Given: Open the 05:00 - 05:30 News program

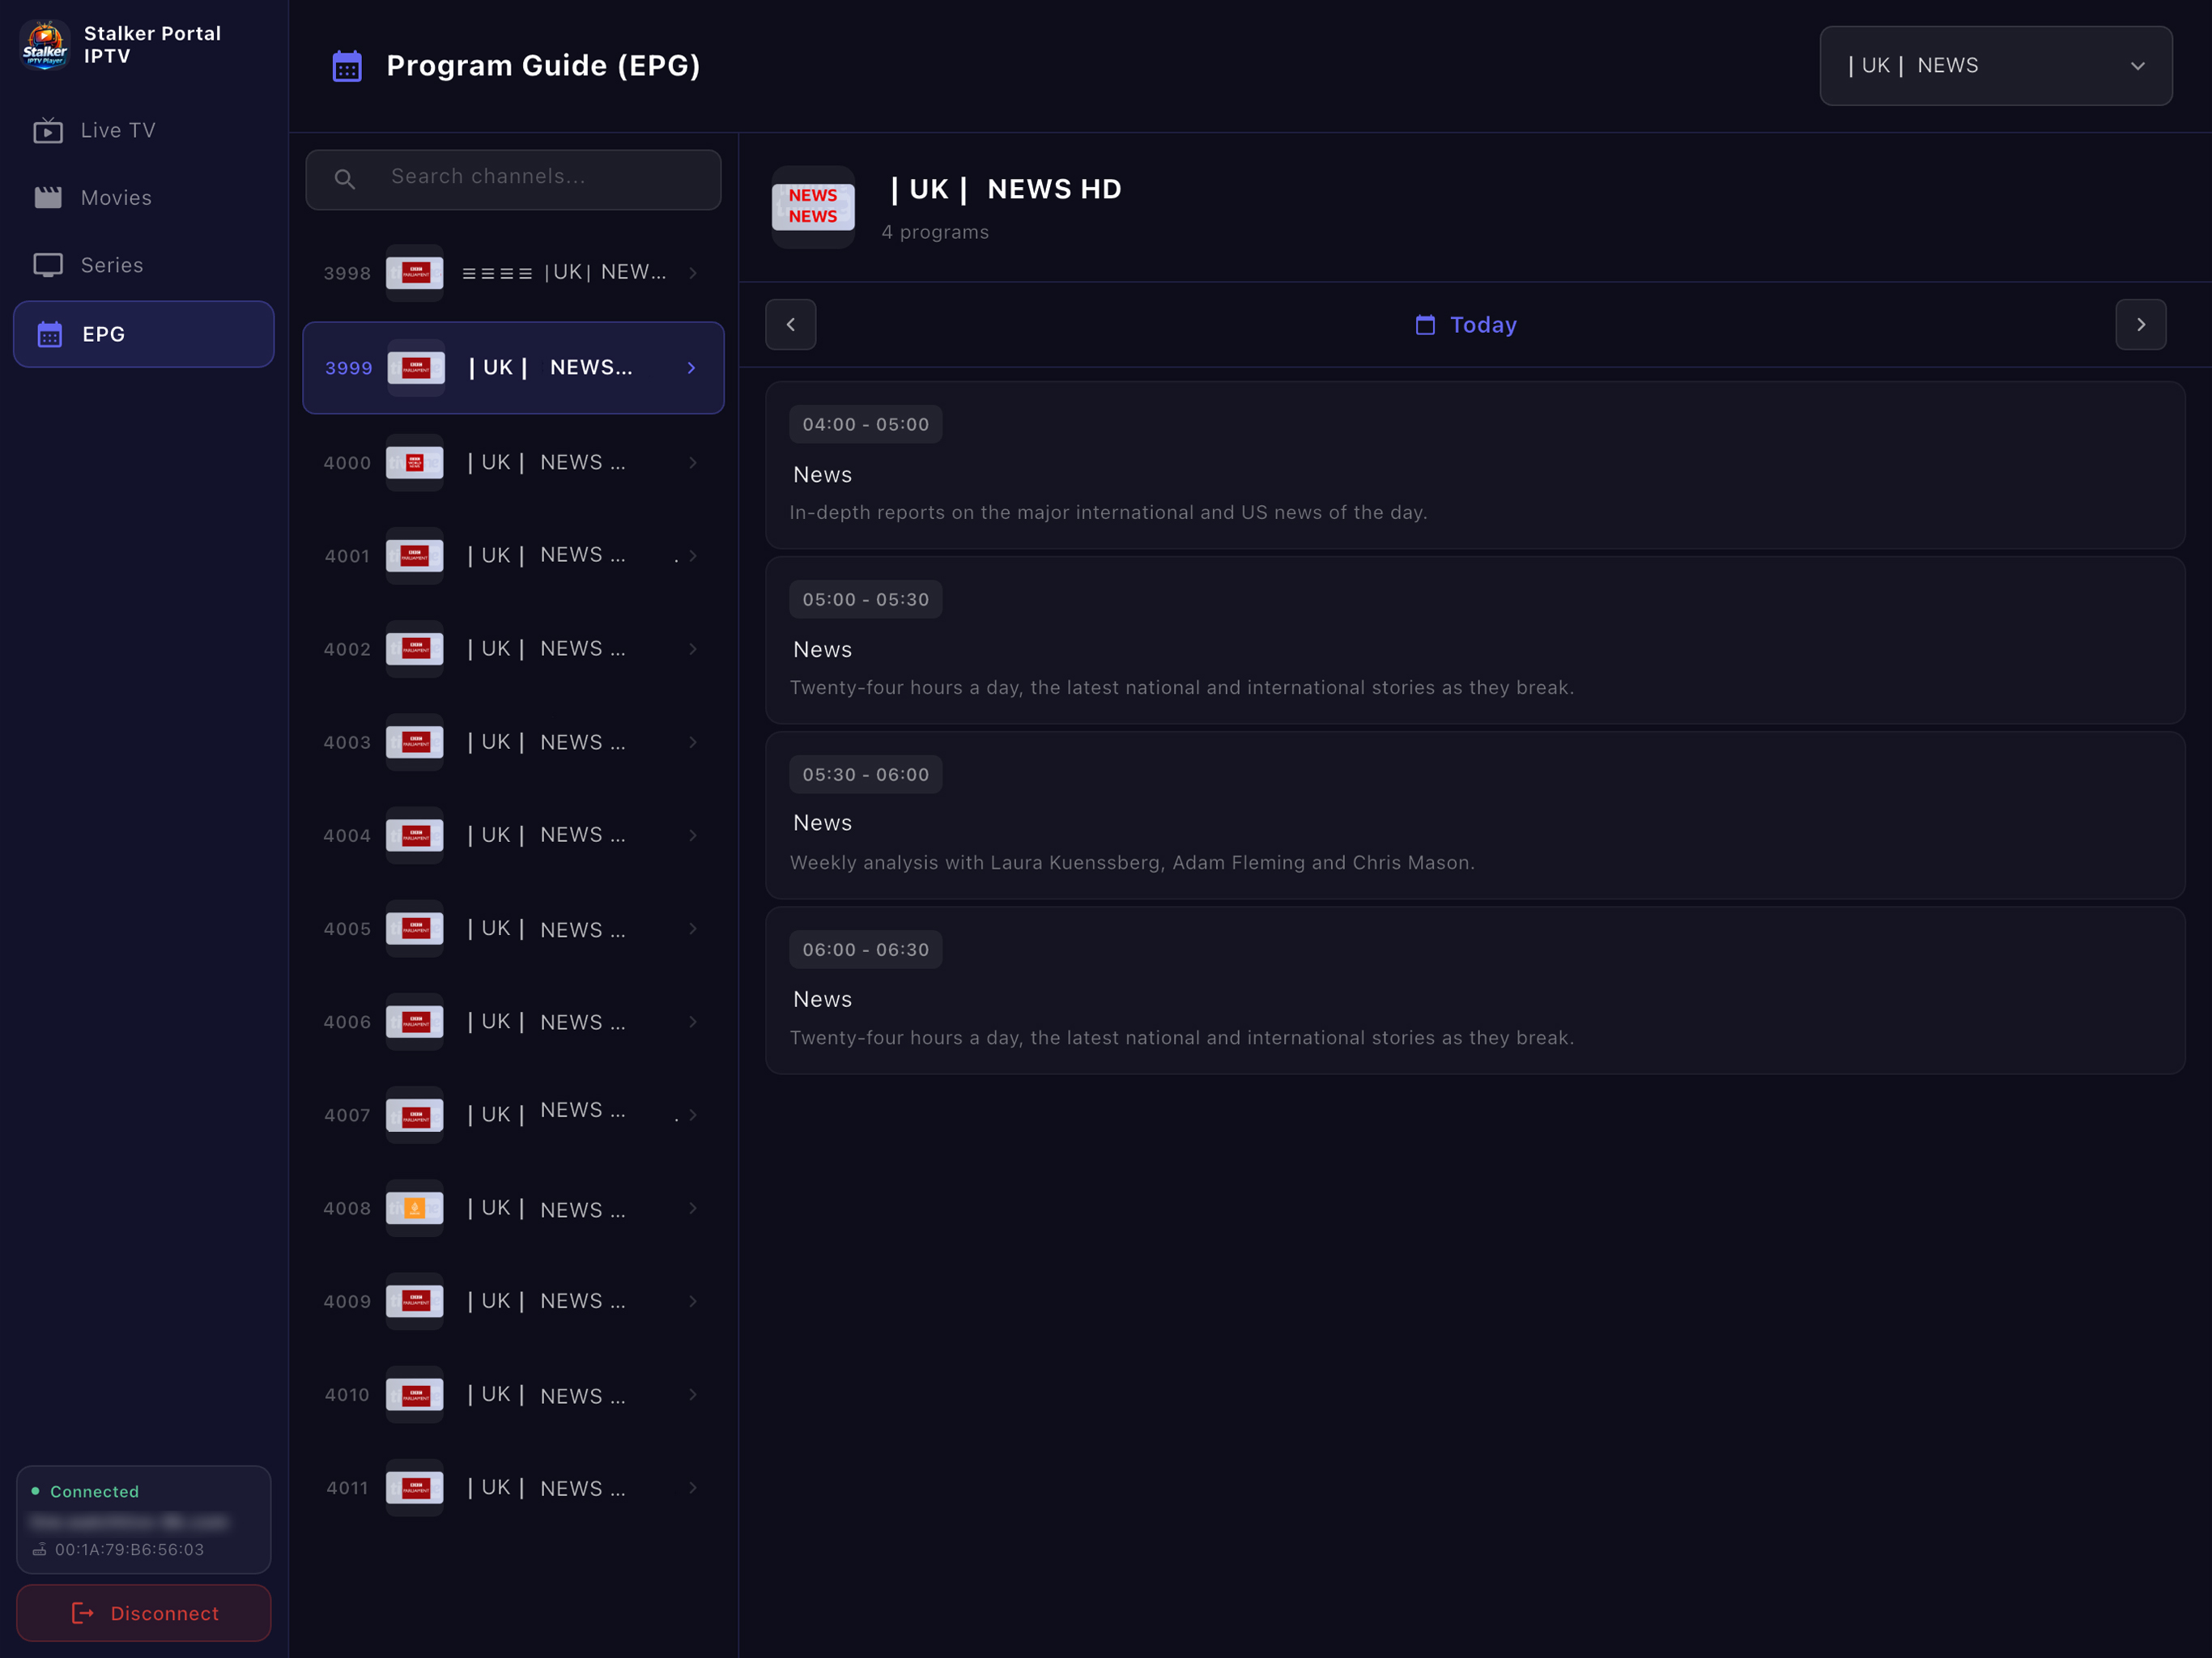Looking at the screenshot, I should pos(1475,640).
